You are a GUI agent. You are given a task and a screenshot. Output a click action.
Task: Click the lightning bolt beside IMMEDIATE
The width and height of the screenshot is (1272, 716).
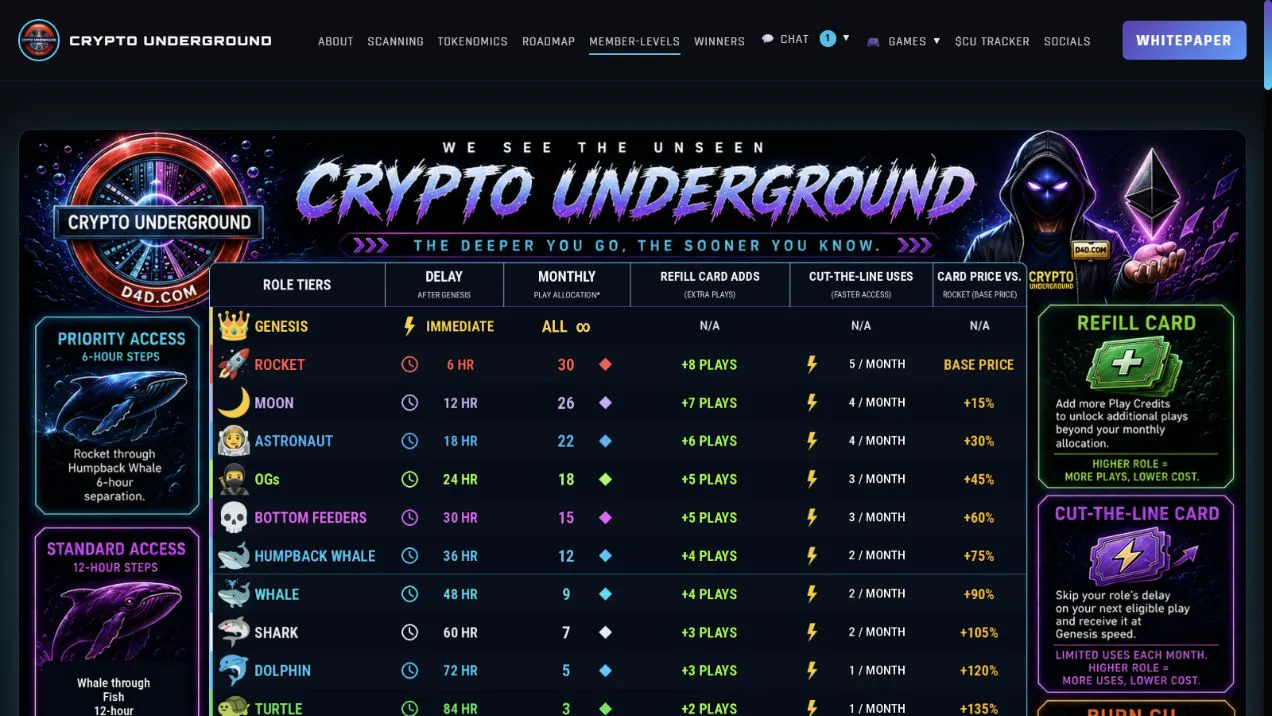point(408,326)
